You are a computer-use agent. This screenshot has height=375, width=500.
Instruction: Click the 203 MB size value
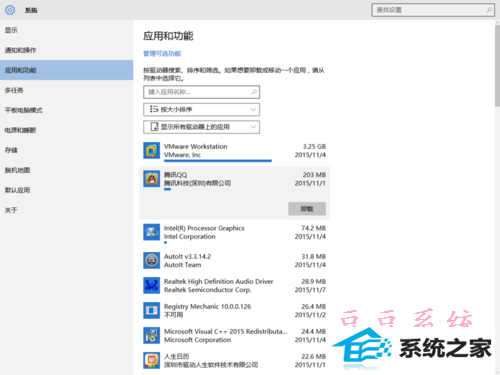tap(314, 175)
